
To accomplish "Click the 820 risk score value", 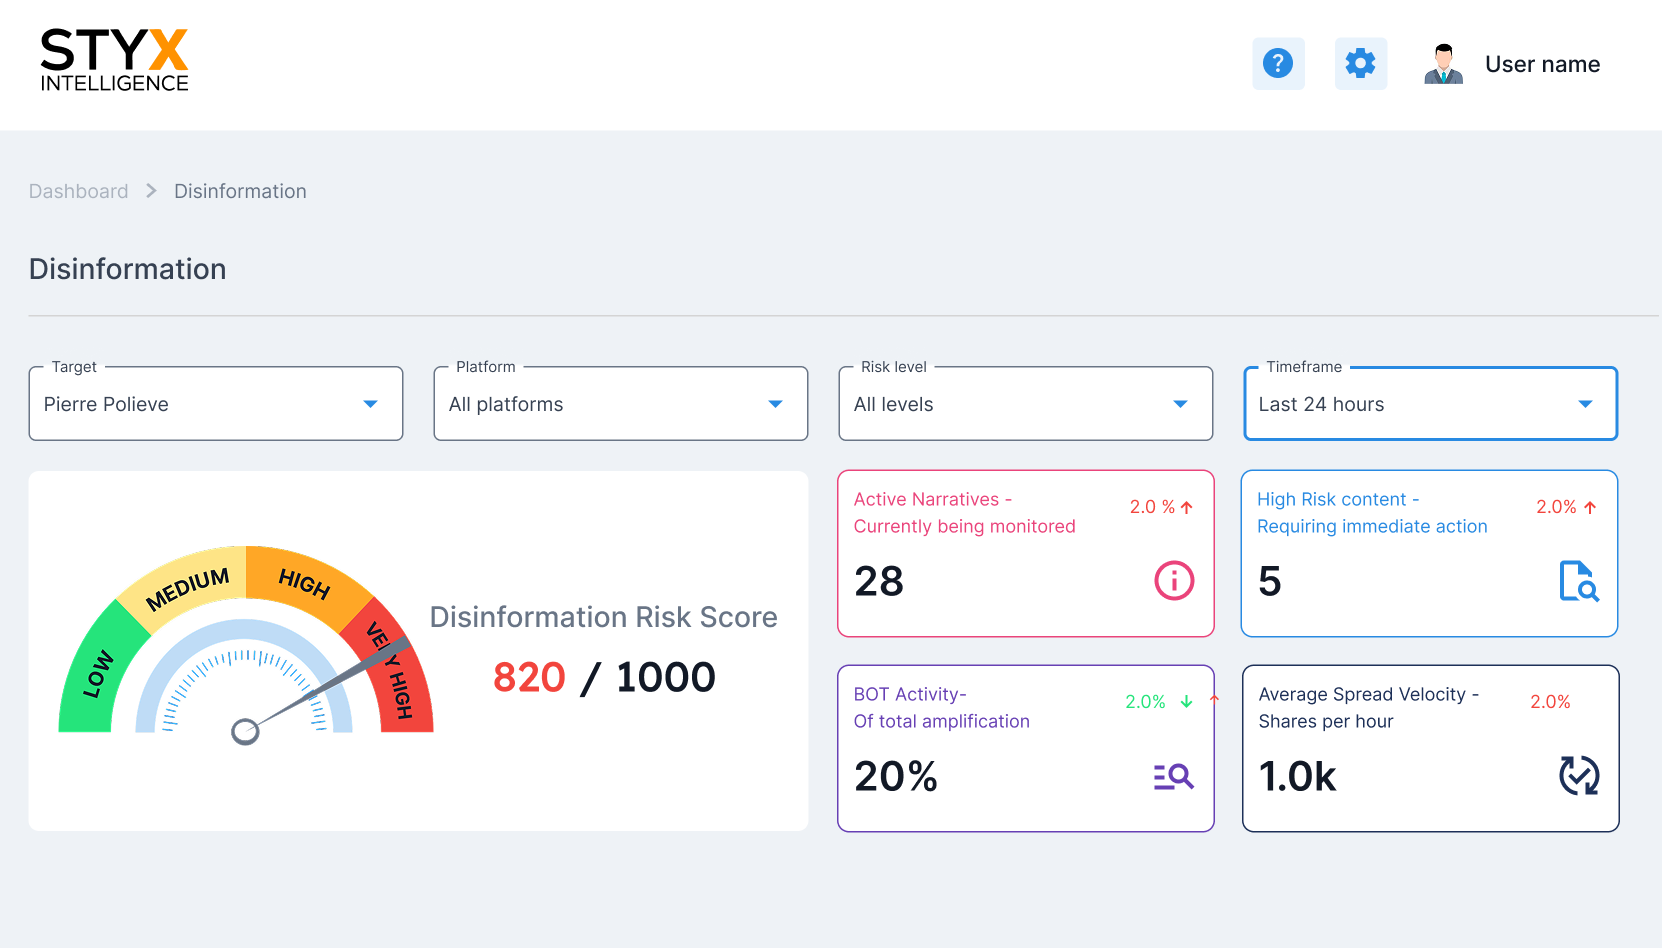I will [529, 678].
